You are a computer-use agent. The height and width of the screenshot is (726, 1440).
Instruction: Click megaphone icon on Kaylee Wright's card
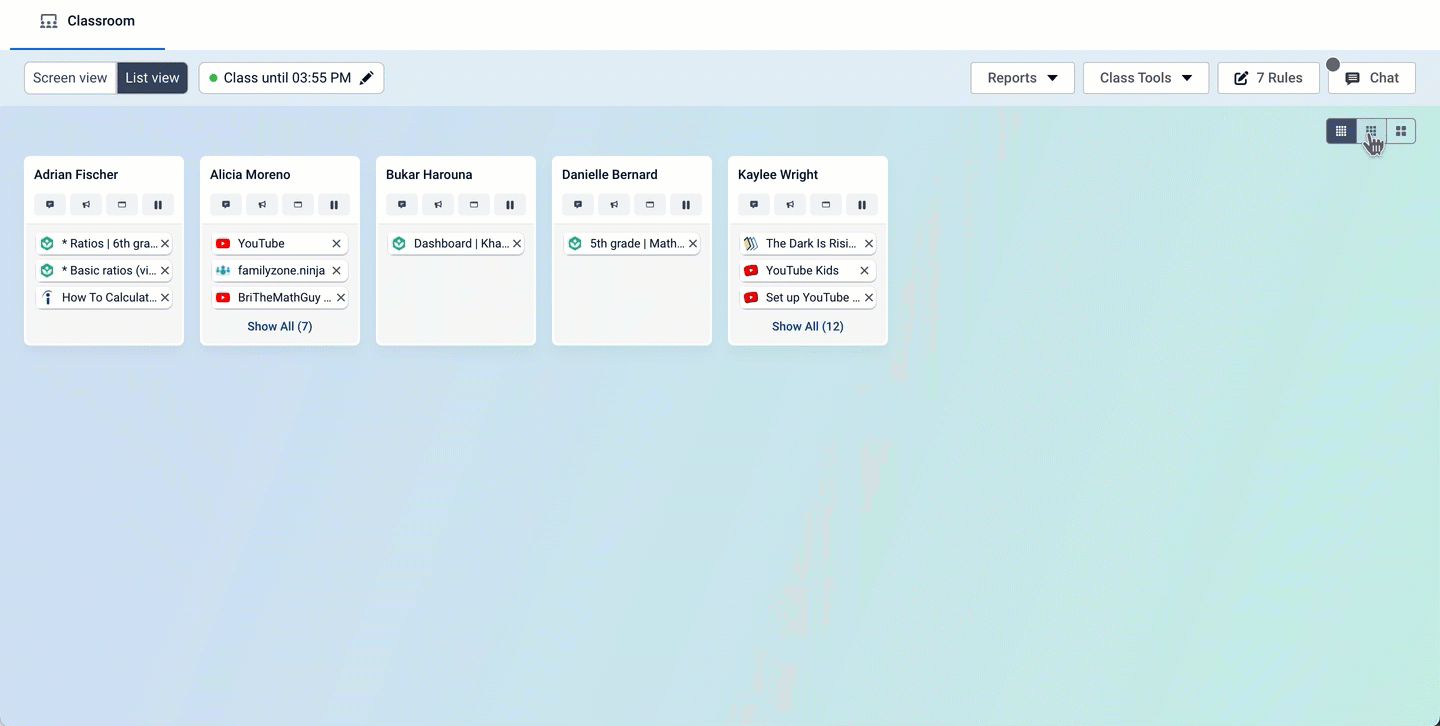pyautogui.click(x=790, y=205)
